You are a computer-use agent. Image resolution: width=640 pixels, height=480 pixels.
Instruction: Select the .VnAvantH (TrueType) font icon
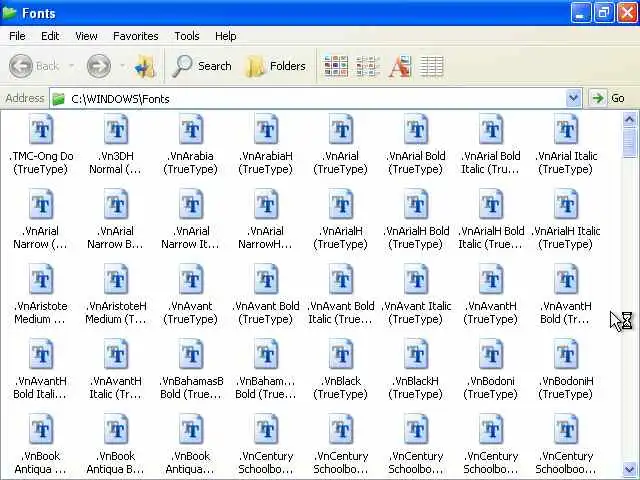pos(491,279)
